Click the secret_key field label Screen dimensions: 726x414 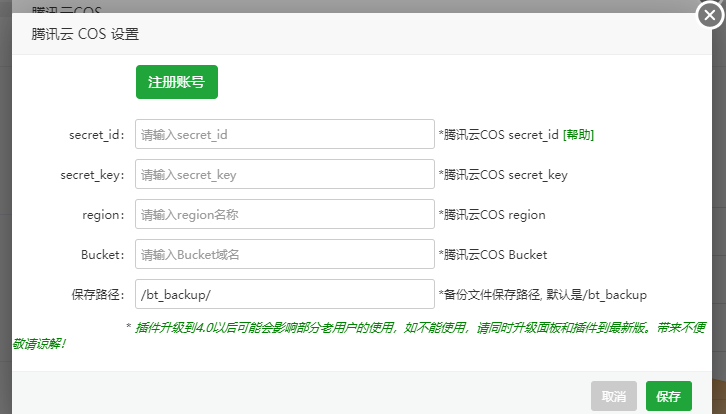click(x=92, y=175)
